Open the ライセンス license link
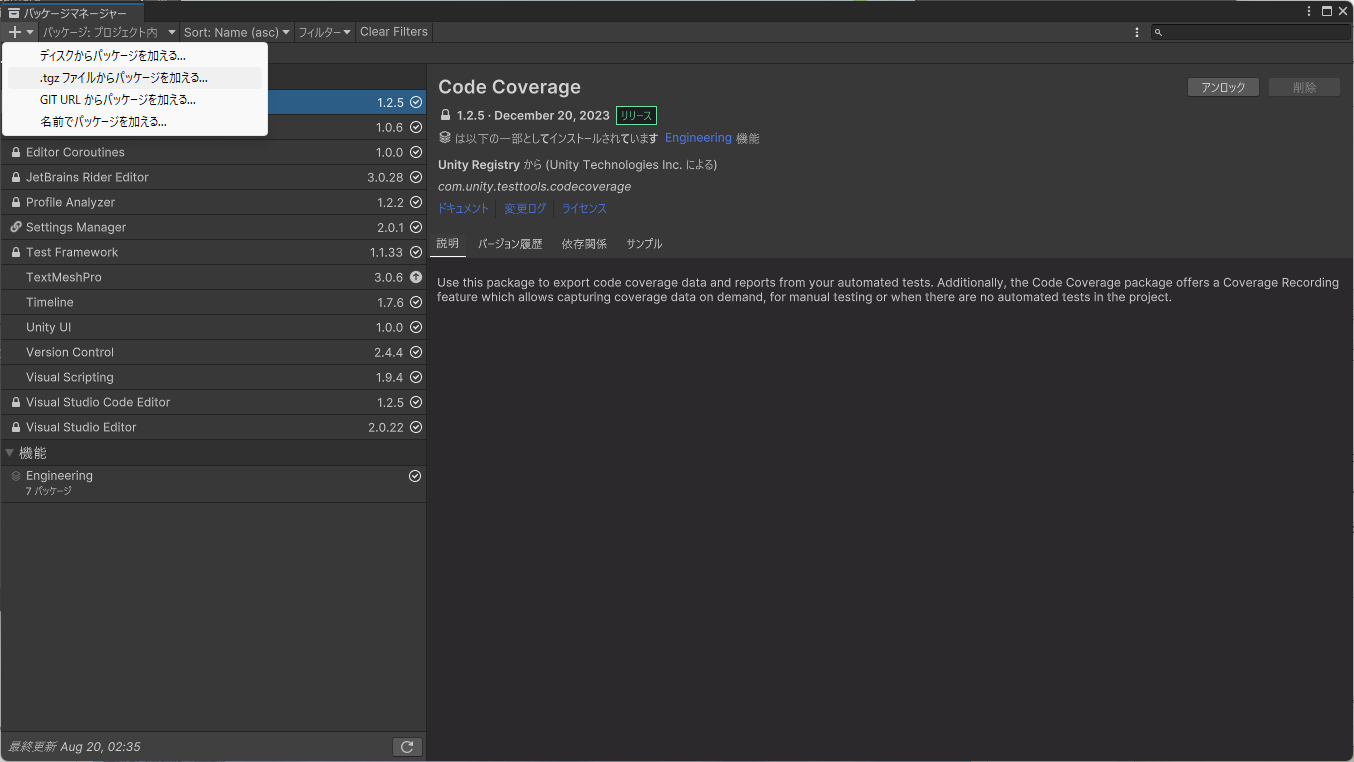This screenshot has width=1354, height=762. [x=584, y=209]
